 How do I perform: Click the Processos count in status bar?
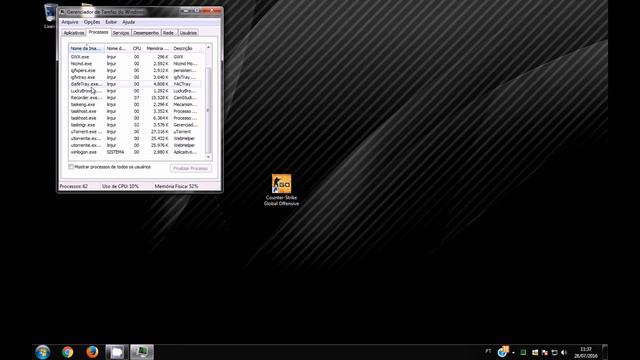[x=74, y=186]
